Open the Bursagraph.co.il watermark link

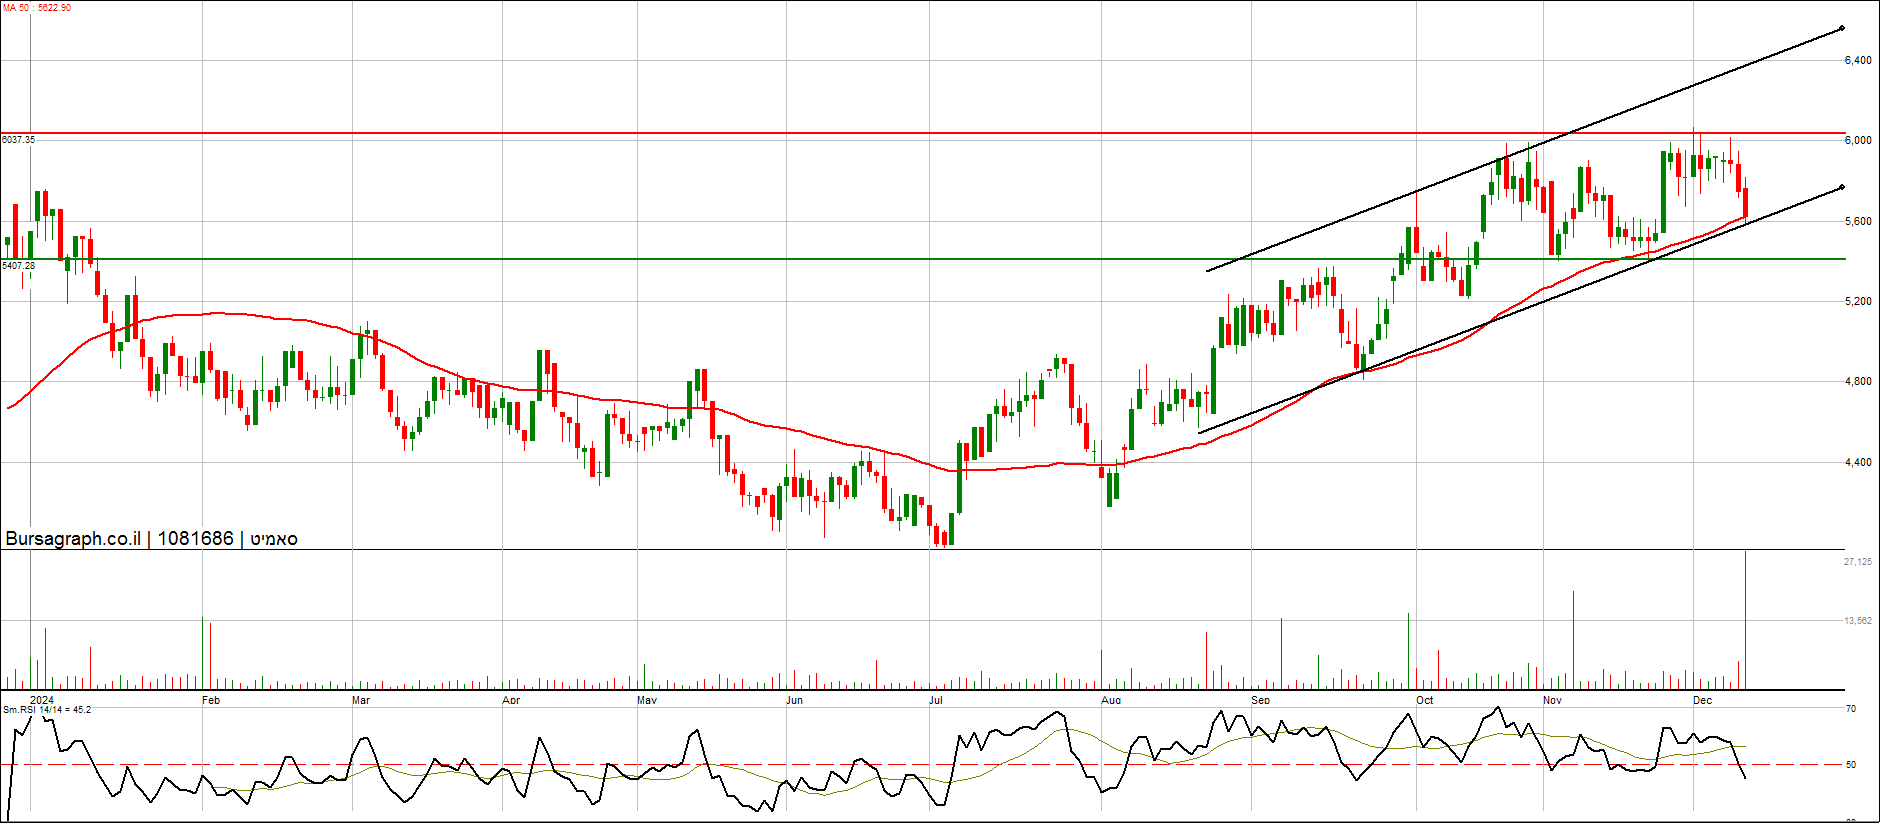pos(73,539)
